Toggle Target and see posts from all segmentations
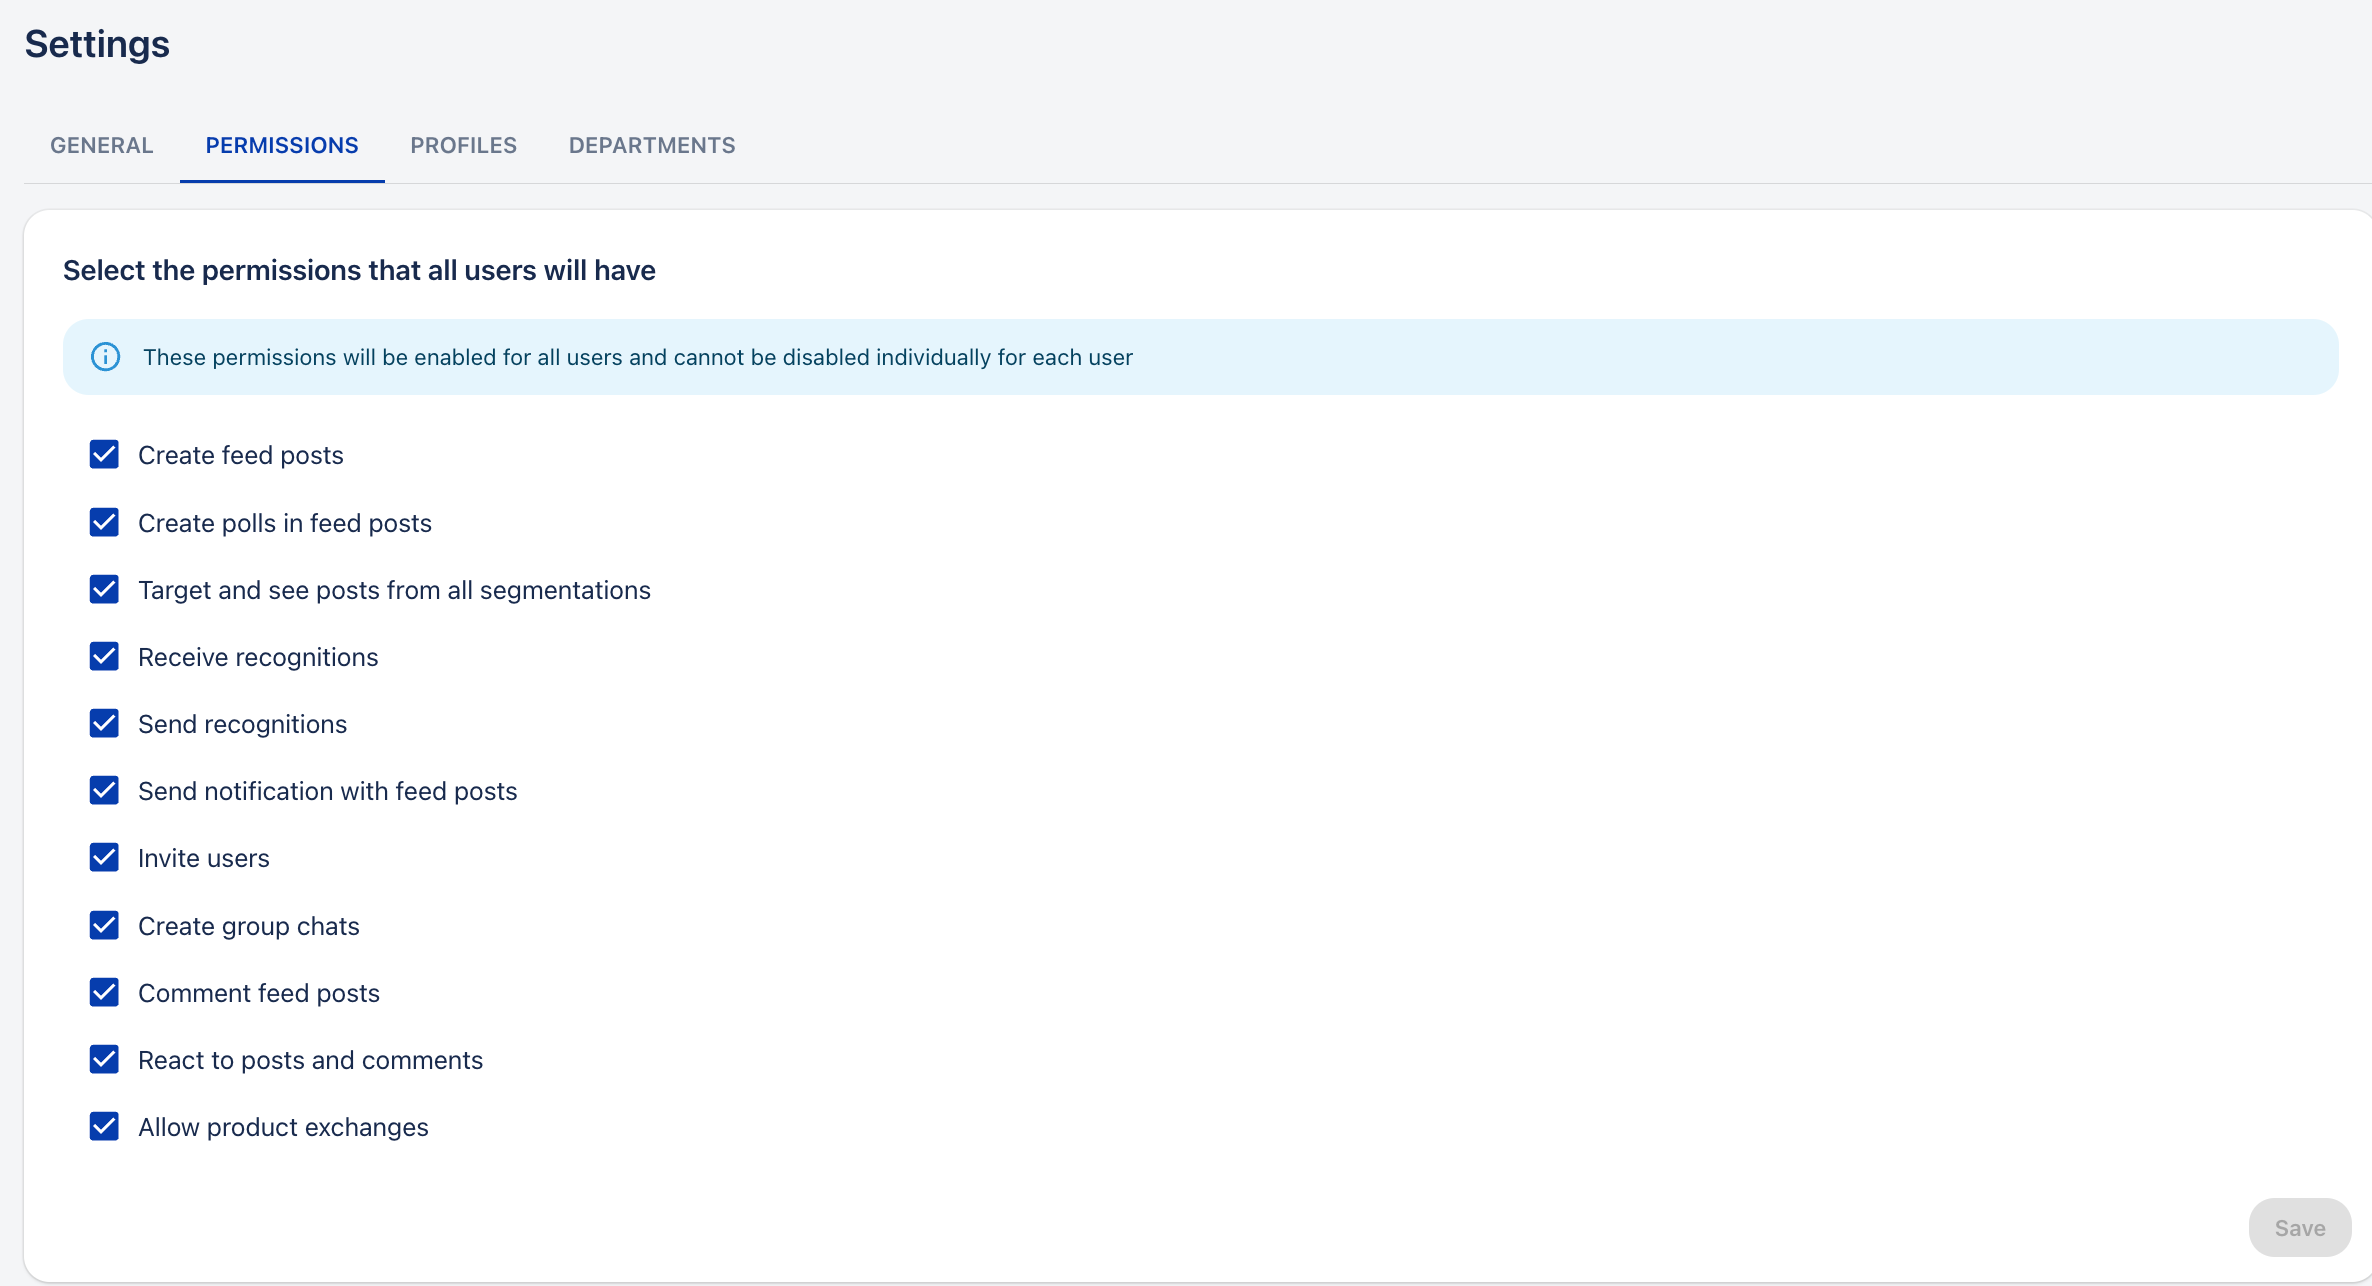This screenshot has height=1286, width=2372. (x=104, y=589)
